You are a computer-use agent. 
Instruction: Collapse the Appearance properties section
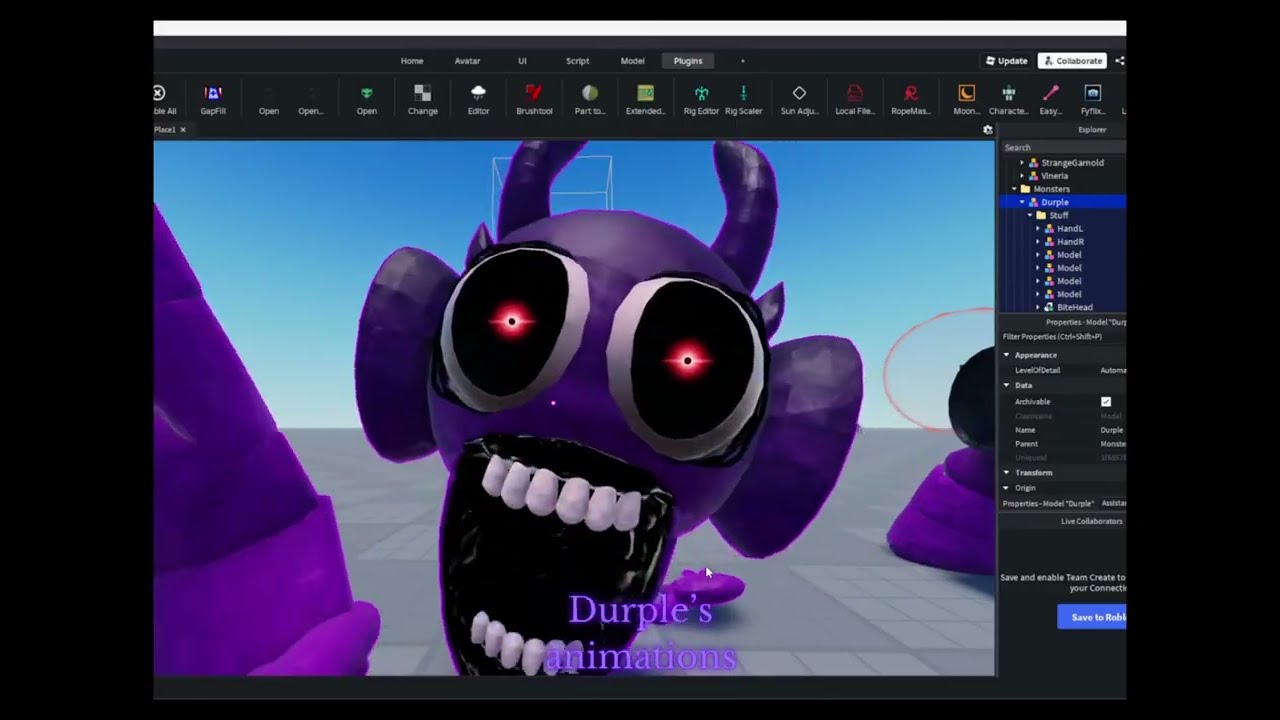click(x=1007, y=355)
